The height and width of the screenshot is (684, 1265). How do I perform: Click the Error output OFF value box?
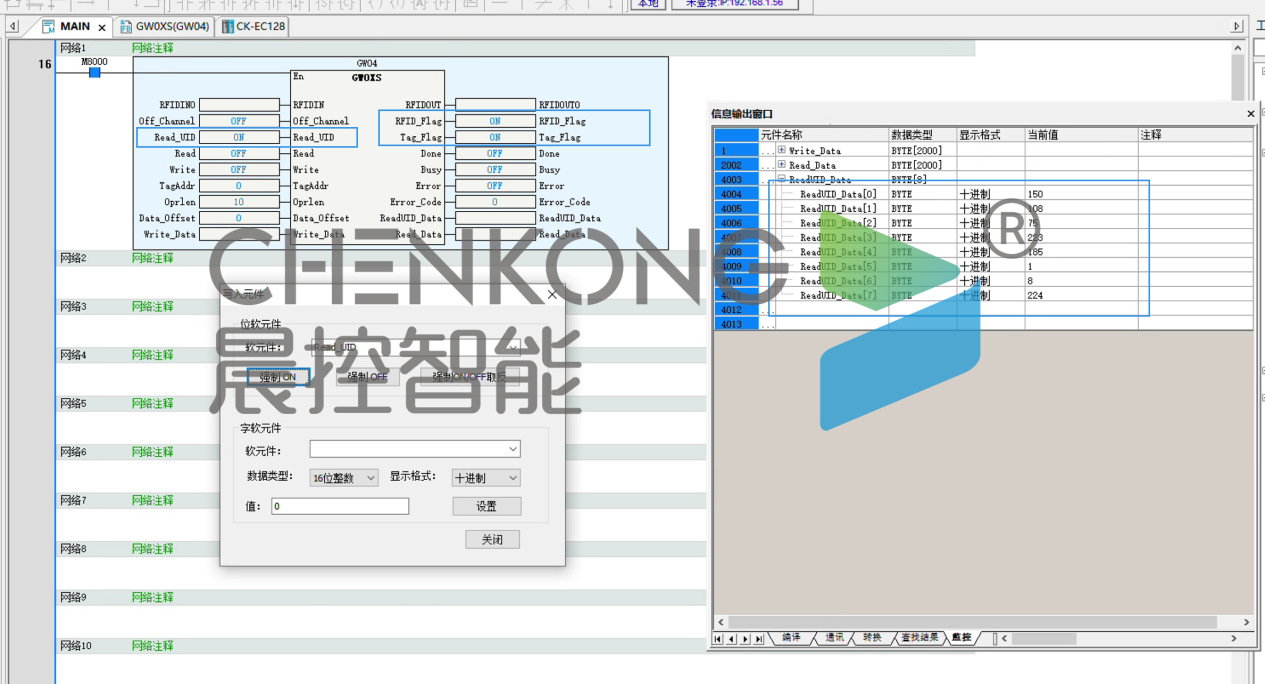tap(495, 186)
